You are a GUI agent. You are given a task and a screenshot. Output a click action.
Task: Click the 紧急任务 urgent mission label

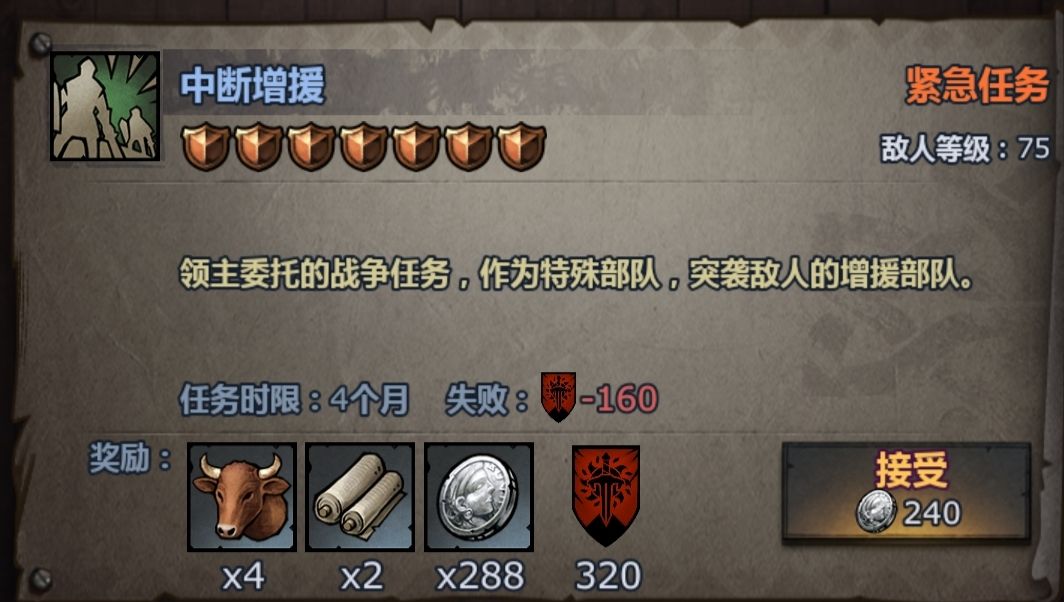click(977, 85)
